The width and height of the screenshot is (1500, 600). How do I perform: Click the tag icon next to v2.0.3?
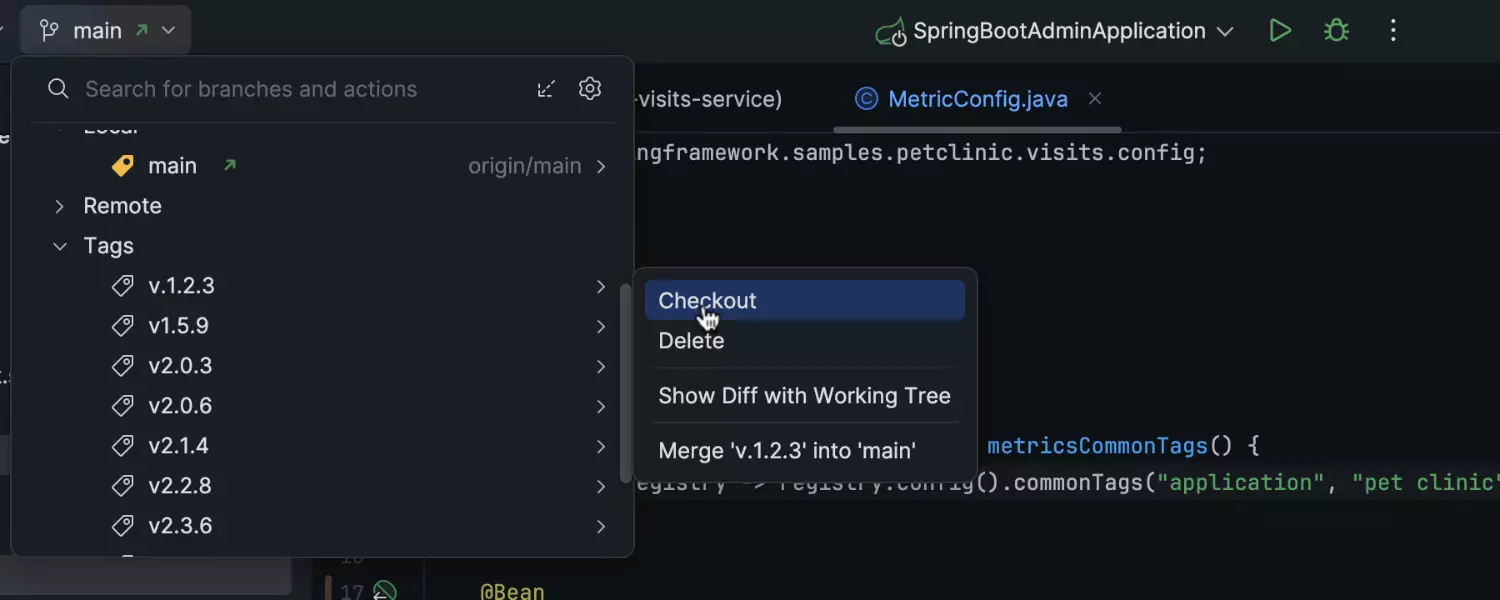(123, 366)
